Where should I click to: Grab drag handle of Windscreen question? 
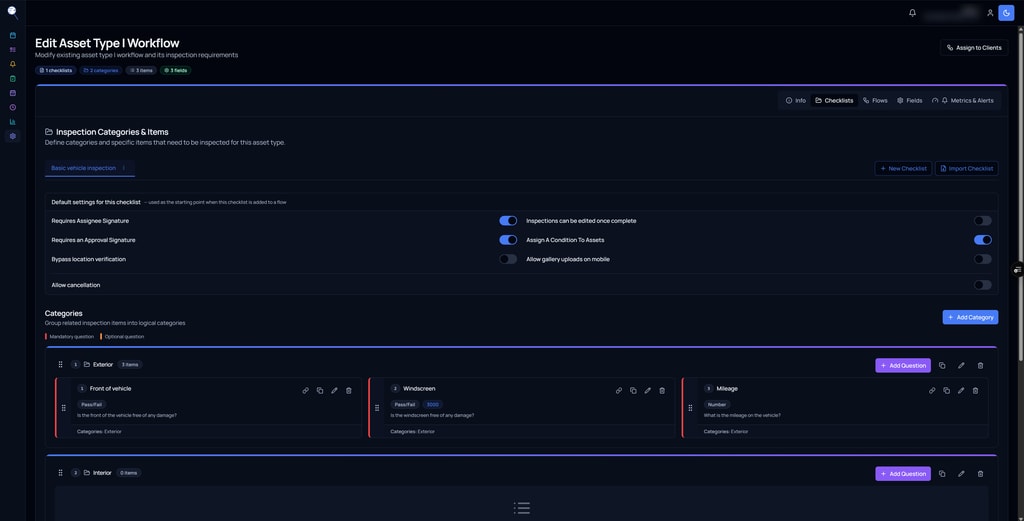[377, 408]
